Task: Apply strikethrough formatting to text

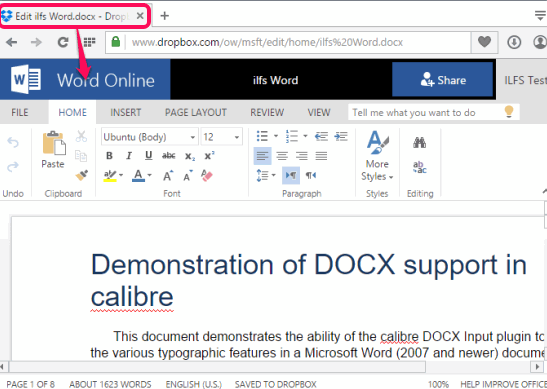Action: pyautogui.click(x=168, y=156)
